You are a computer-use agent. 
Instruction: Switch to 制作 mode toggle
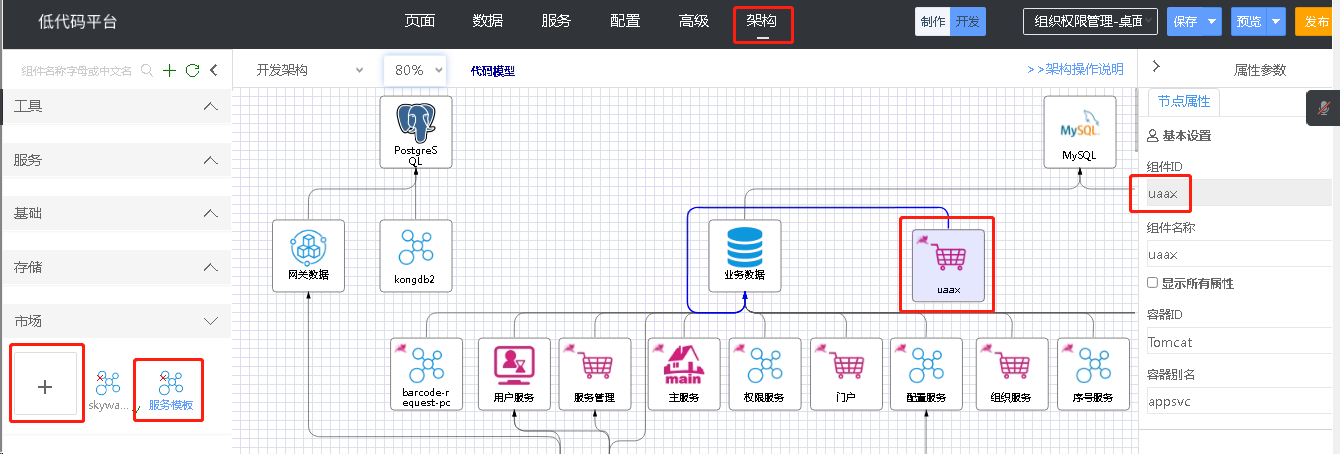[x=932, y=21]
